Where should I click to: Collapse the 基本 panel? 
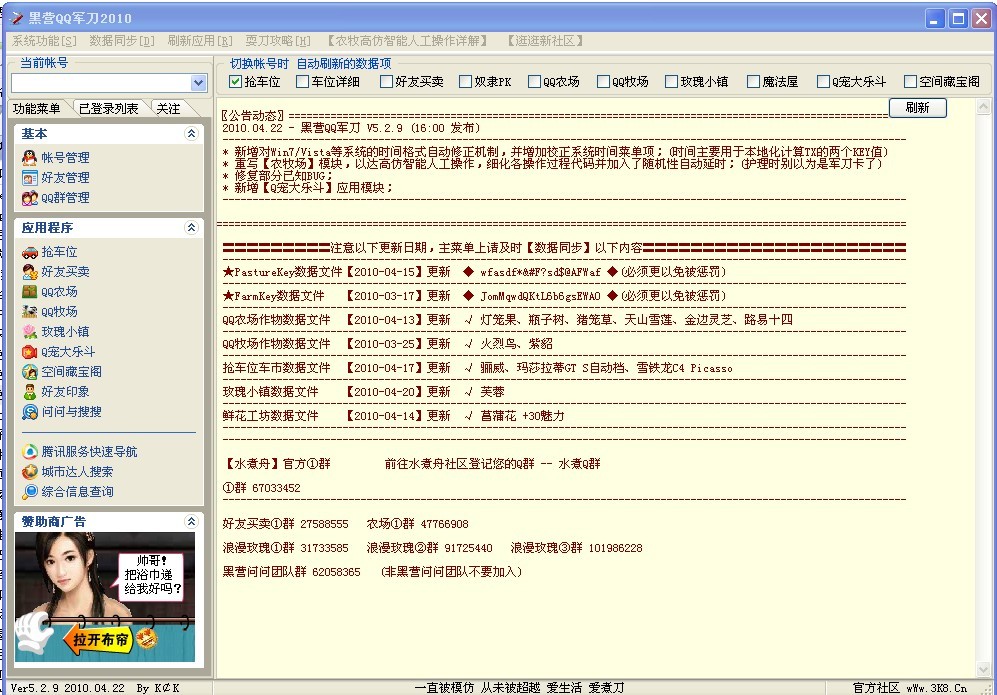tap(191, 134)
